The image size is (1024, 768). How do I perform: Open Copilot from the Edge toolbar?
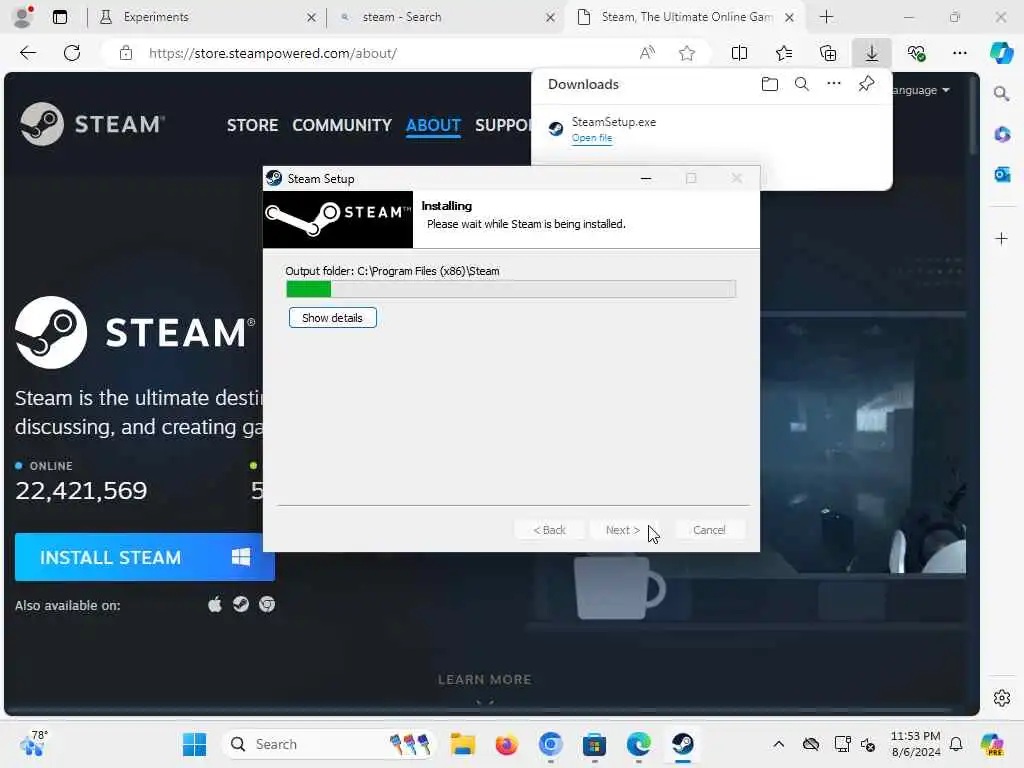tap(1001, 54)
